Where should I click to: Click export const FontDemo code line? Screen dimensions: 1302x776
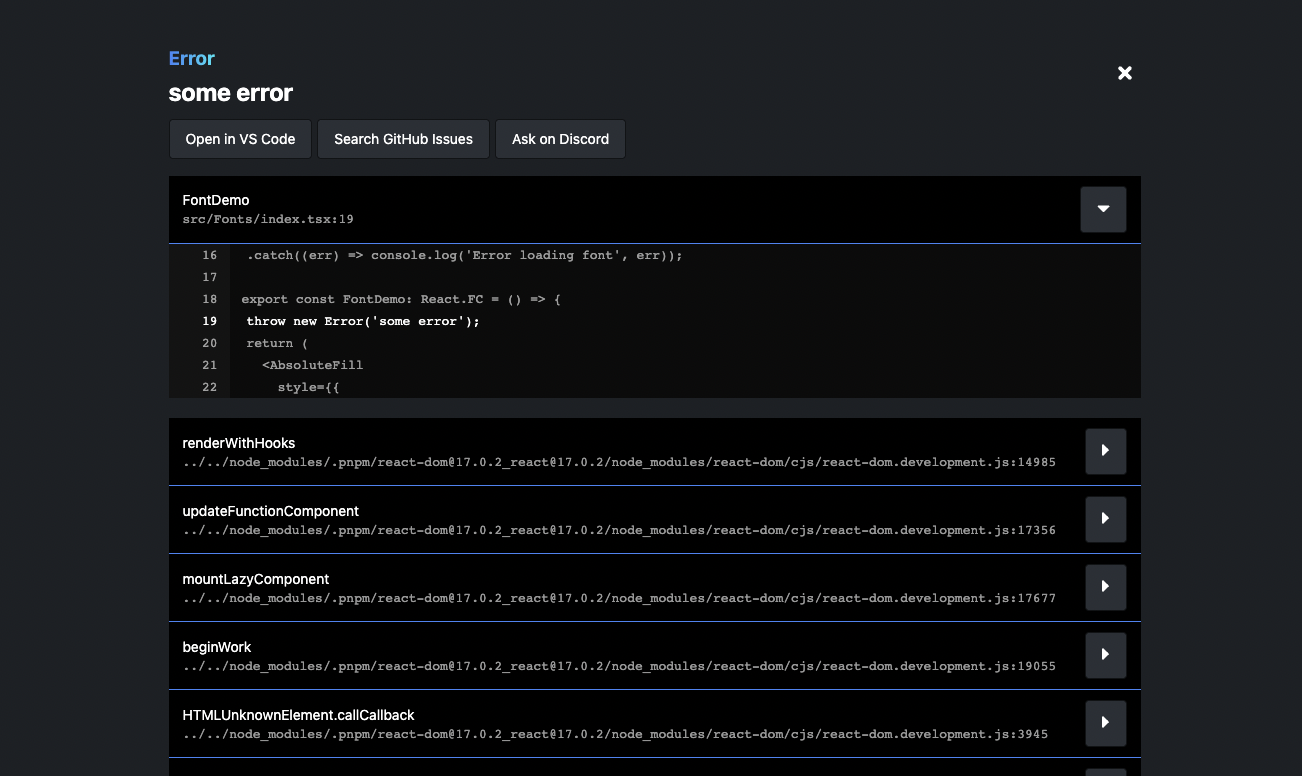click(400, 299)
